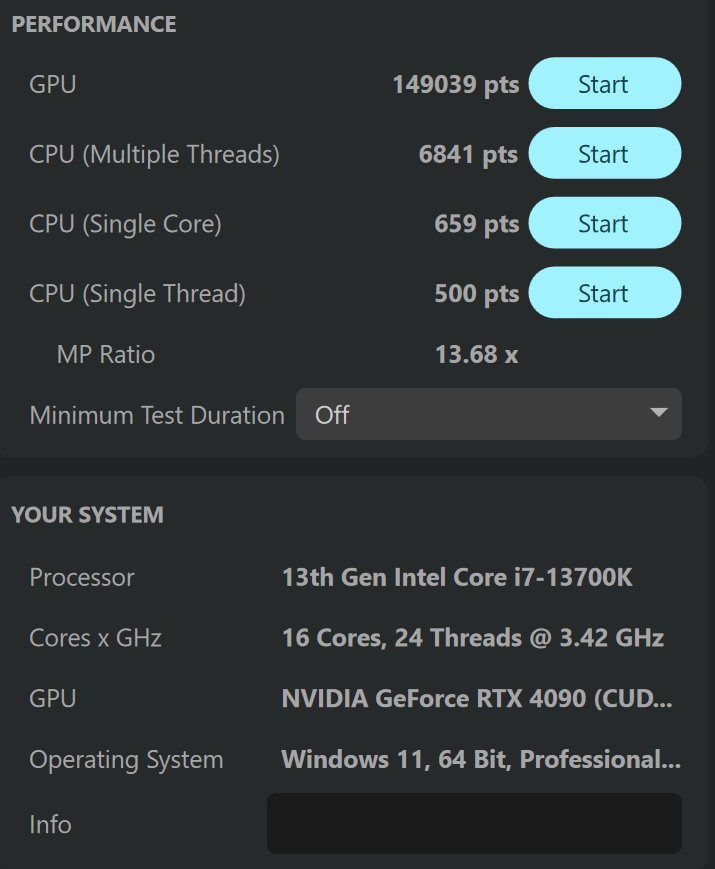Screen dimensions: 715x869
Task: Click the Windows 11 operating system value
Action: (481, 759)
